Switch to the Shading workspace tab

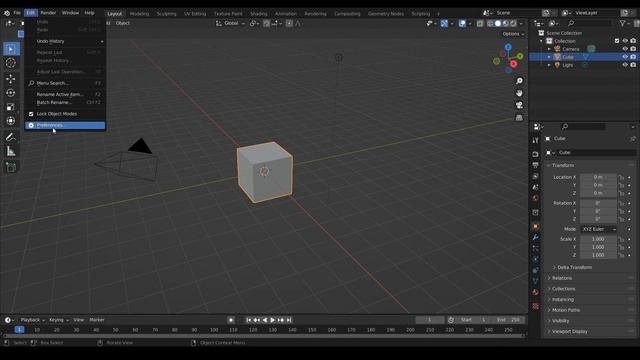pos(258,14)
